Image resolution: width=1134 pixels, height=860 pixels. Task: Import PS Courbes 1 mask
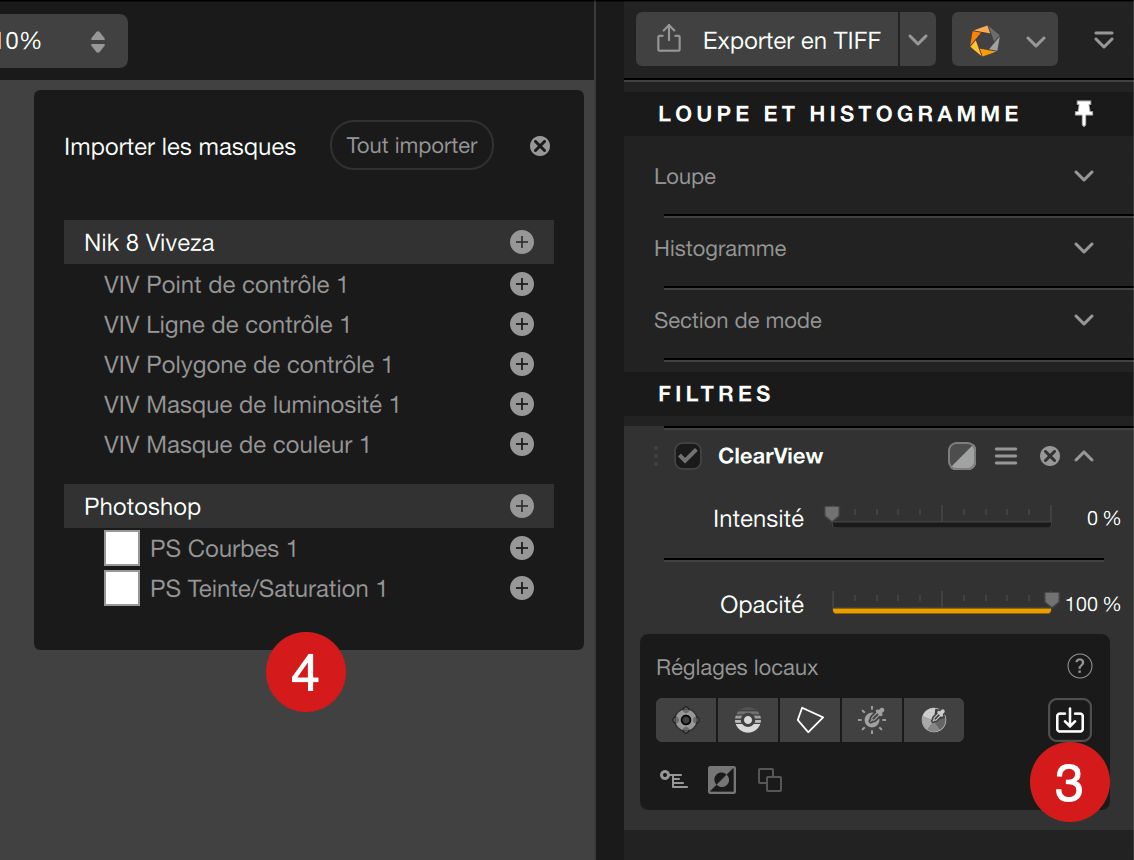521,548
